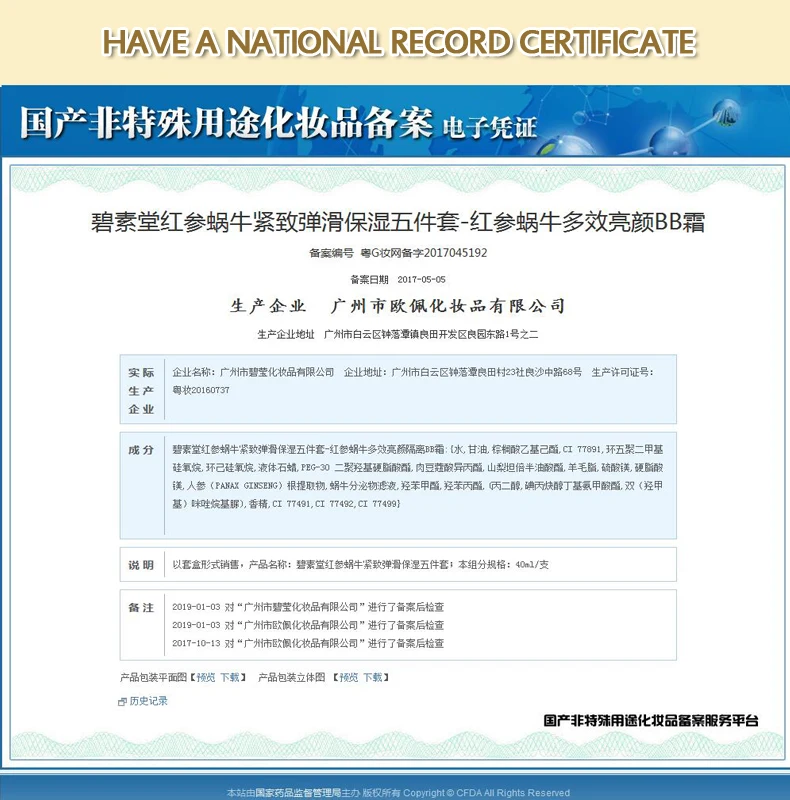Click the 国产非特殊用途化妆品备案服务平台 signature text
The height and width of the screenshot is (800, 790).
point(651,720)
